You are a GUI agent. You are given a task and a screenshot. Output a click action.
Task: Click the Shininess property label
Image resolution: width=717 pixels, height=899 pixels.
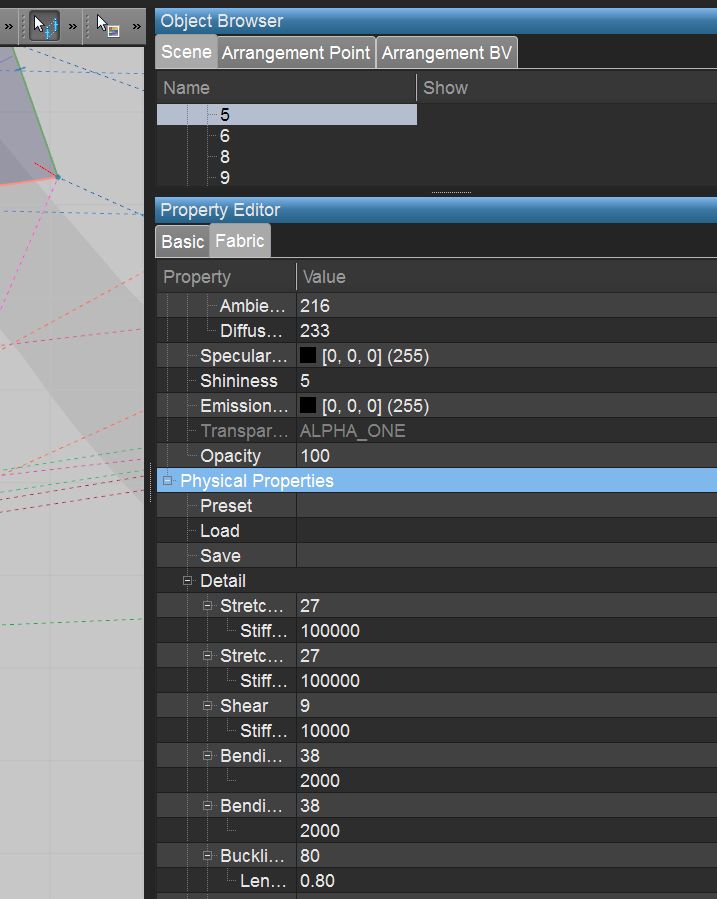click(238, 381)
